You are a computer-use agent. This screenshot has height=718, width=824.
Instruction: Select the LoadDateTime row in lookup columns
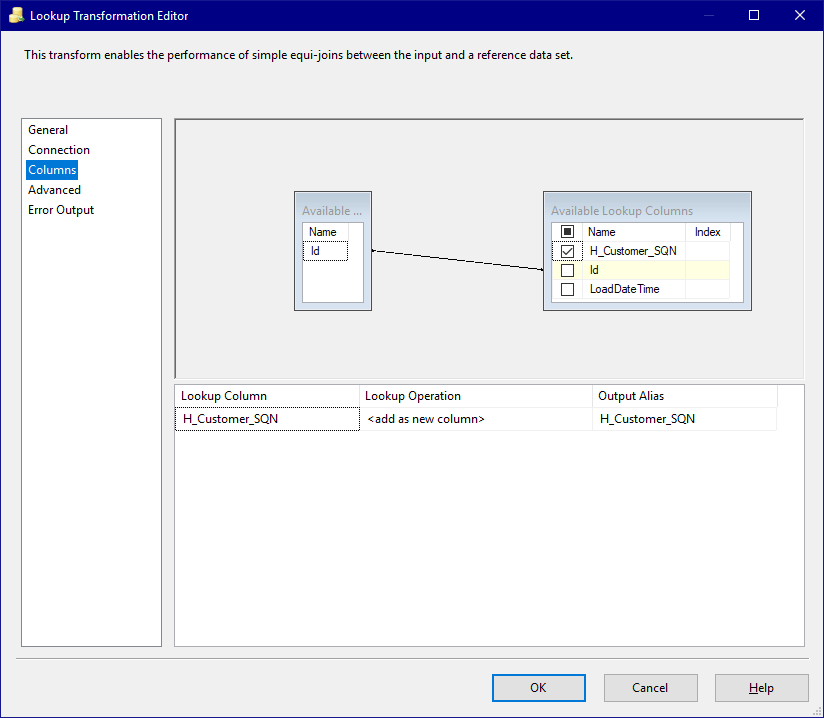click(x=640, y=289)
